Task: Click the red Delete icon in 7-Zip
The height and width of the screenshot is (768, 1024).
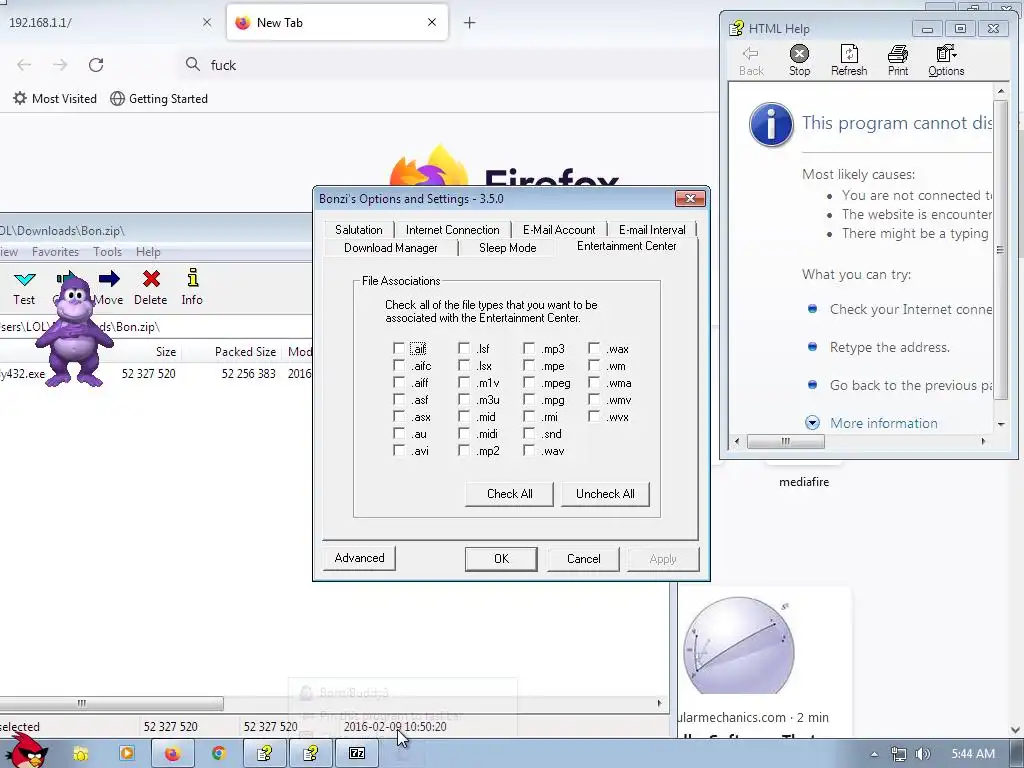Action: (x=152, y=279)
